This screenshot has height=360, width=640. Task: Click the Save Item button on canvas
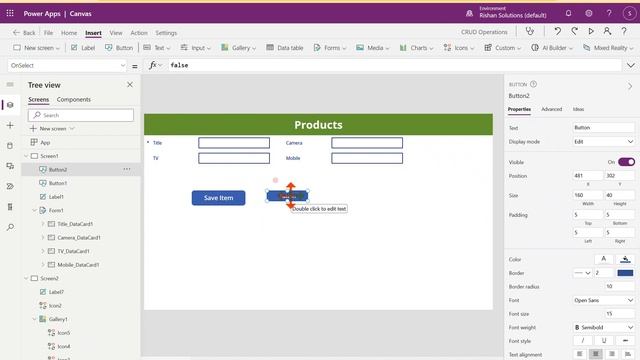[218, 198]
